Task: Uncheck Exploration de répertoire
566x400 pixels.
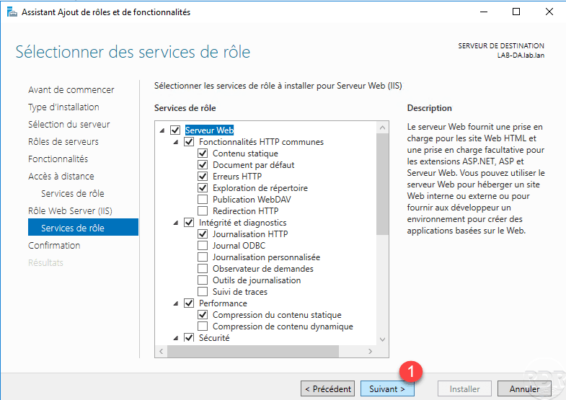Action: point(203,188)
